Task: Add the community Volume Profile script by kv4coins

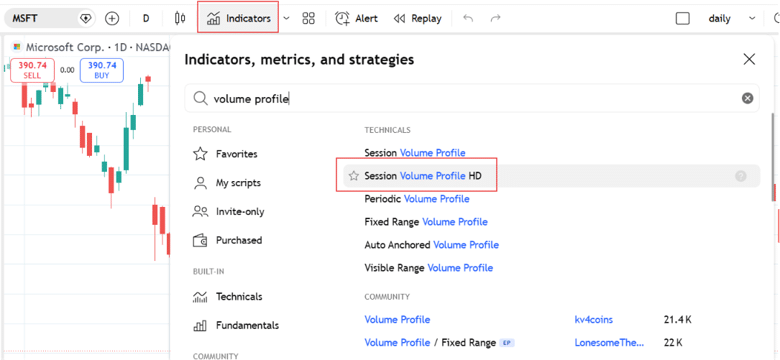Action: pos(397,320)
